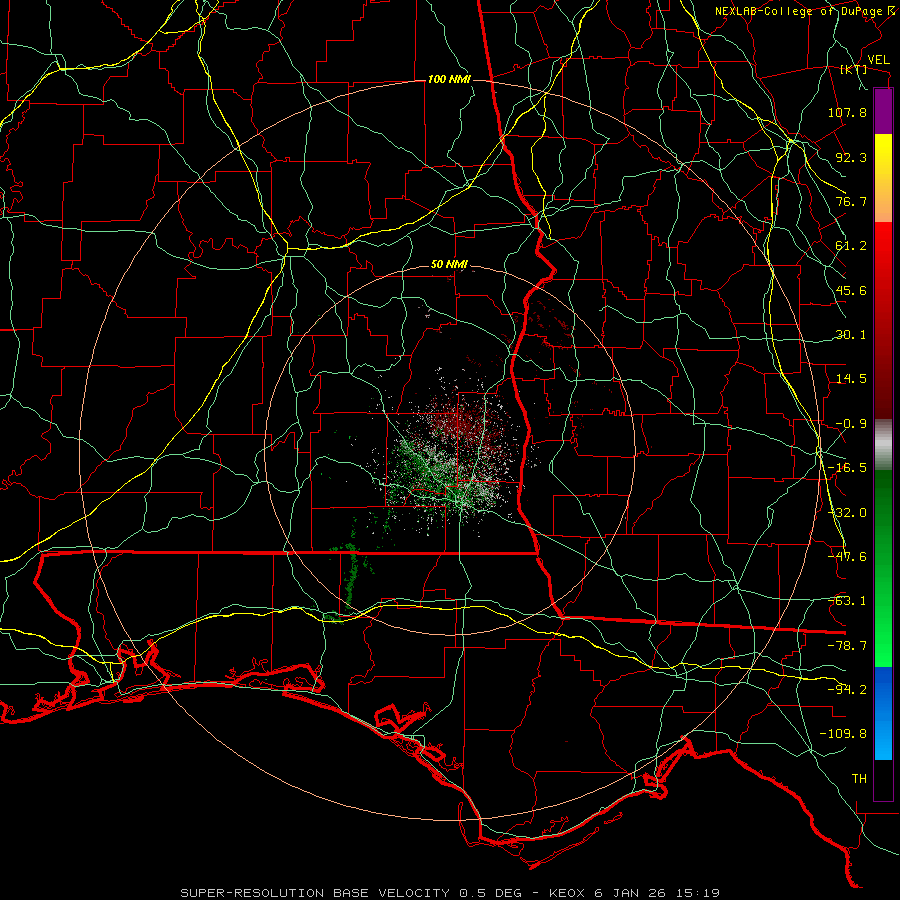Viewport: 900px width, 900px height.
Task: Click the 76.7 legend value
Action: (851, 201)
